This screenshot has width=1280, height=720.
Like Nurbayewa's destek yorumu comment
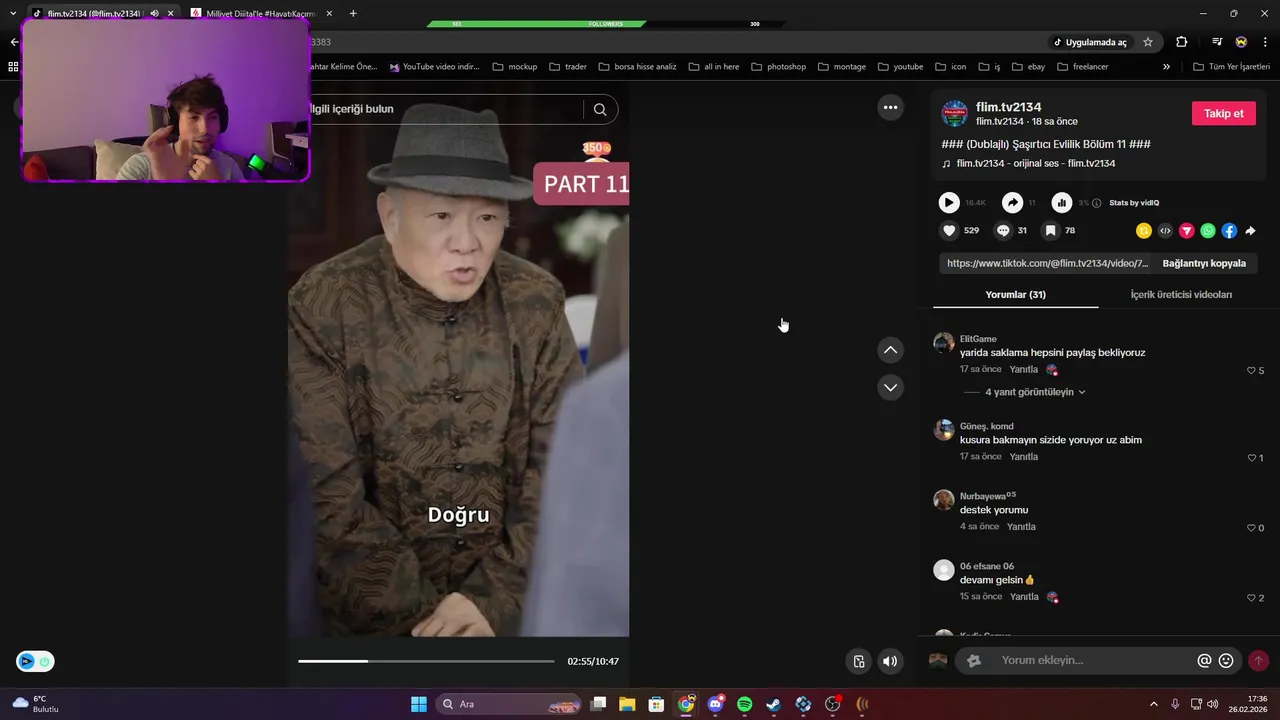tap(1251, 527)
